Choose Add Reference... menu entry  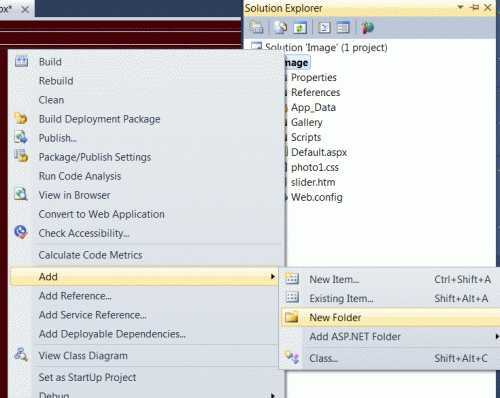(x=75, y=296)
